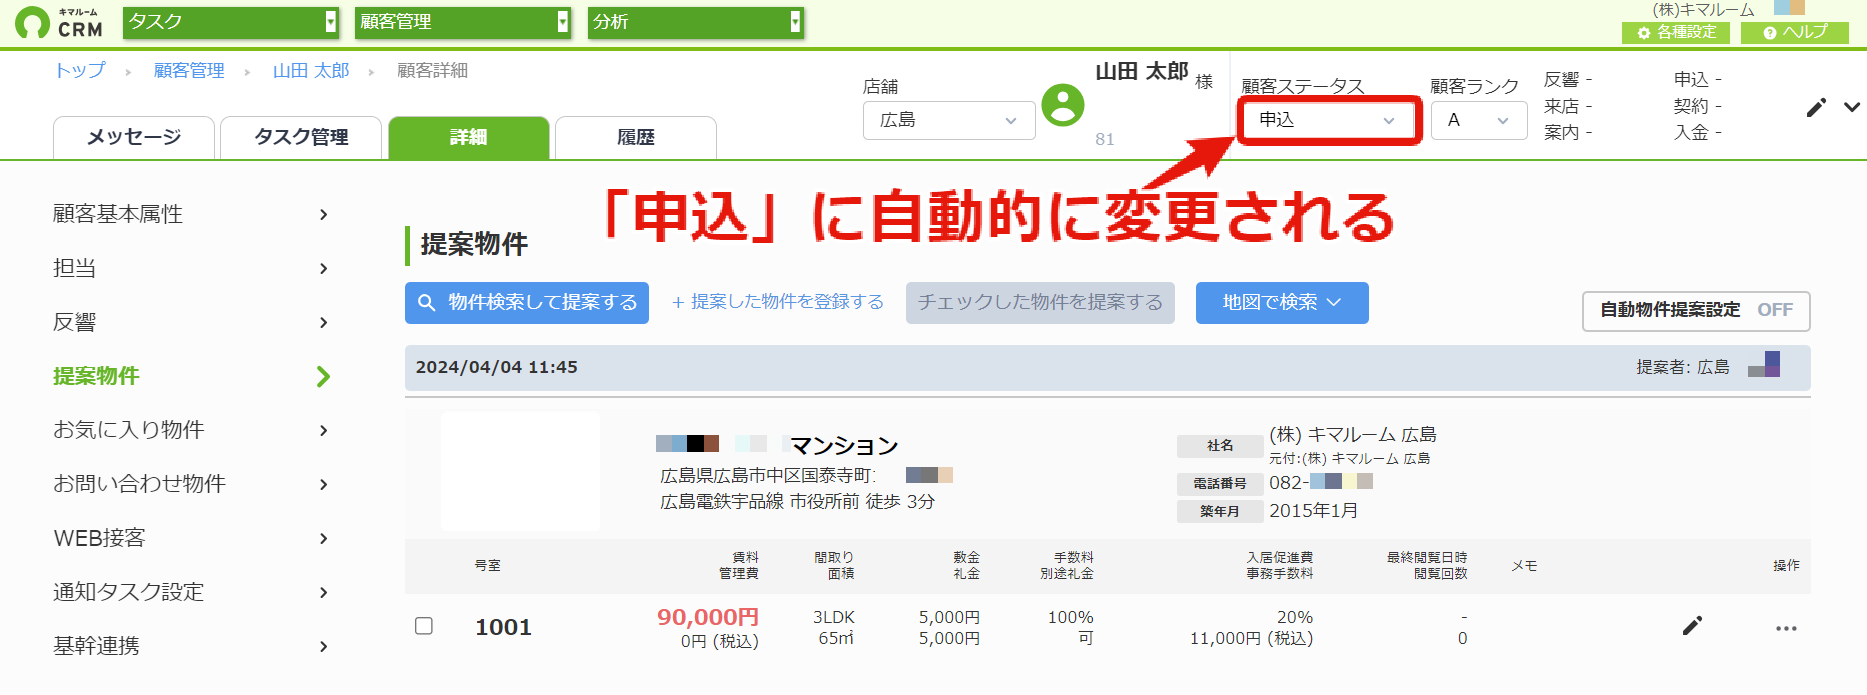
Task: Click 提案した物件を登録する link
Action: [778, 302]
